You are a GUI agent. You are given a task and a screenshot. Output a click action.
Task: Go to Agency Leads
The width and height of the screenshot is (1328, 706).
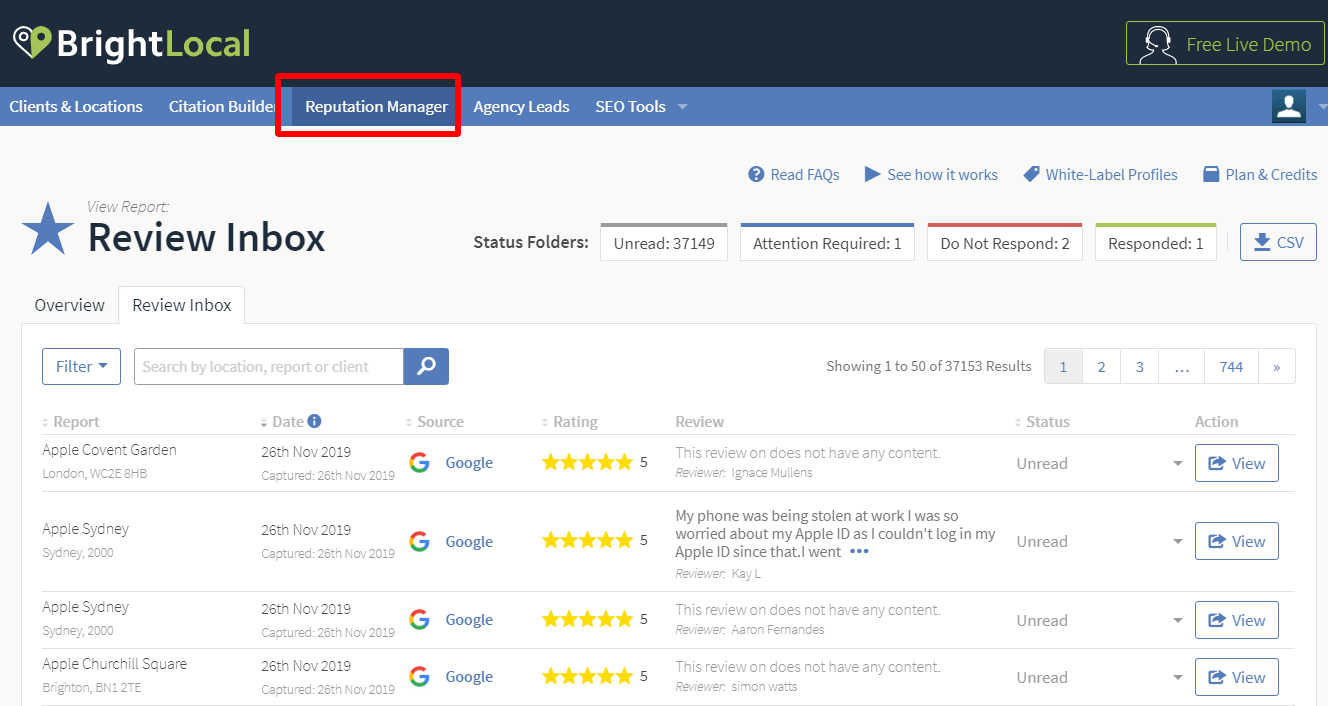click(521, 106)
